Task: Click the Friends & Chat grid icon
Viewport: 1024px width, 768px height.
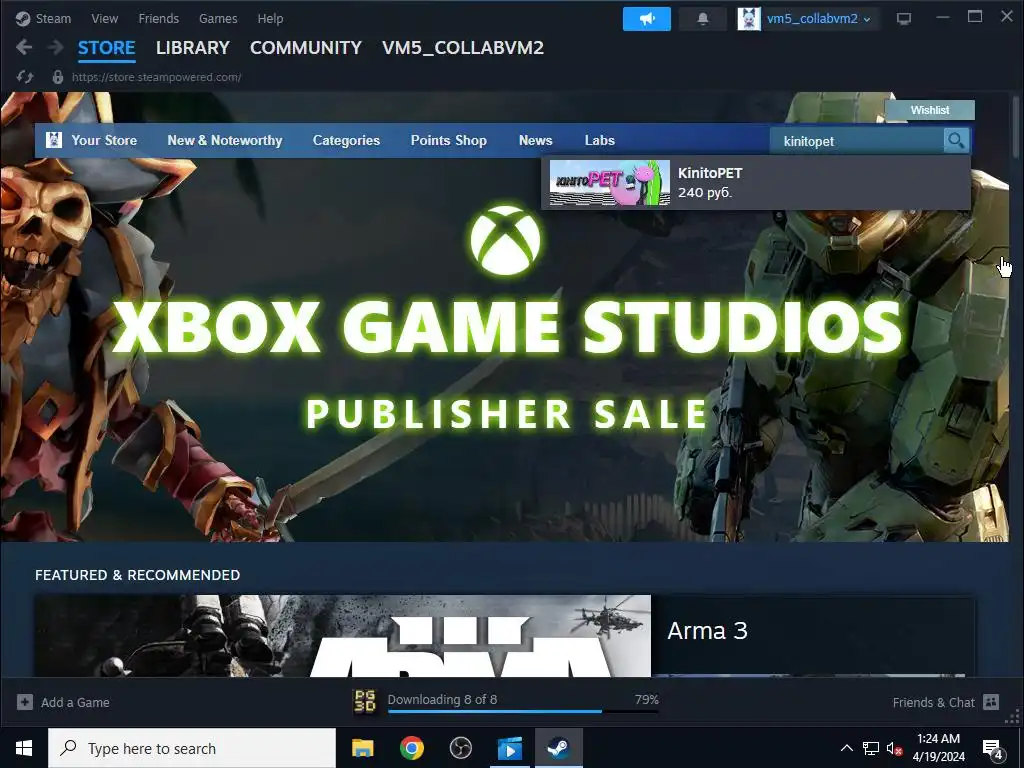Action: 991,702
